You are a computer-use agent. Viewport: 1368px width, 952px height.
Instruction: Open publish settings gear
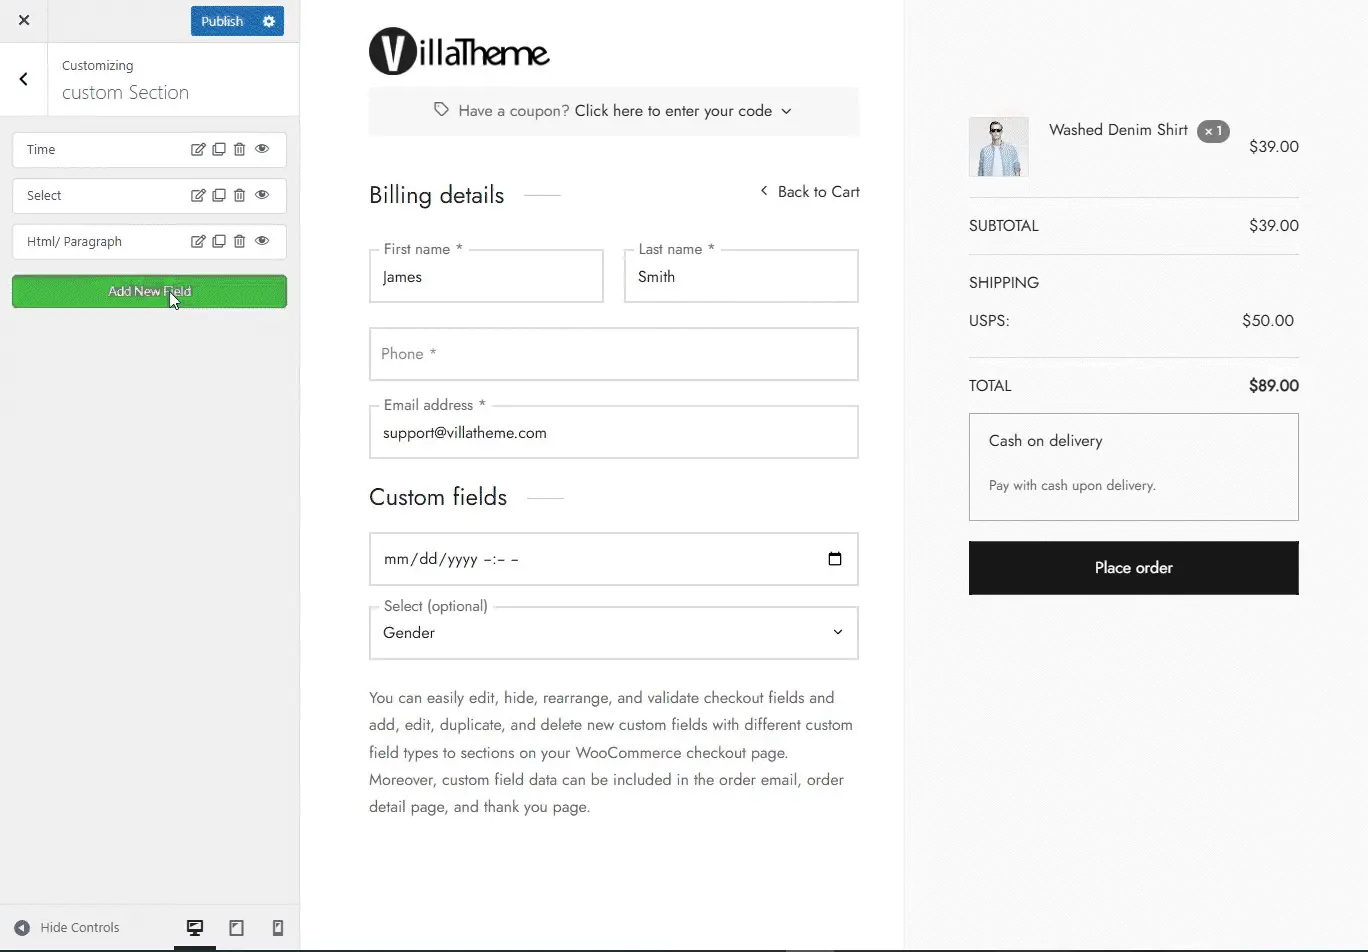click(268, 21)
